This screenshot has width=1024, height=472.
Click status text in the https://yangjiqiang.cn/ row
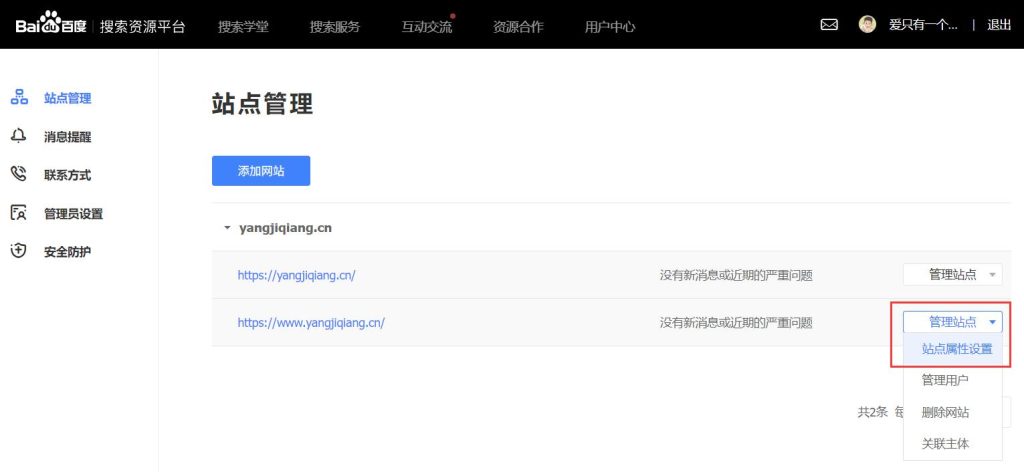(x=736, y=275)
